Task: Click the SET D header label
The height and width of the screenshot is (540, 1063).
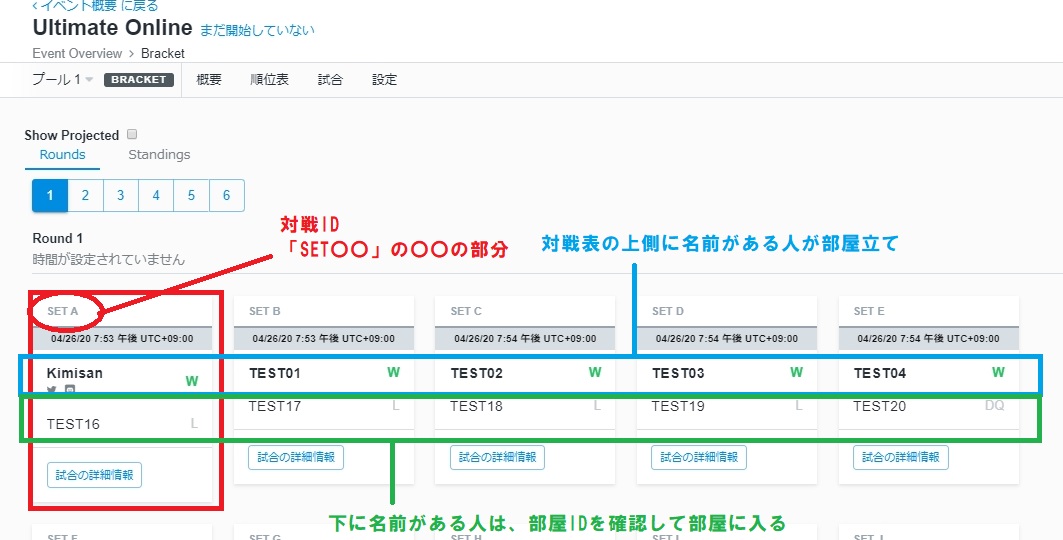Action: pos(668,311)
